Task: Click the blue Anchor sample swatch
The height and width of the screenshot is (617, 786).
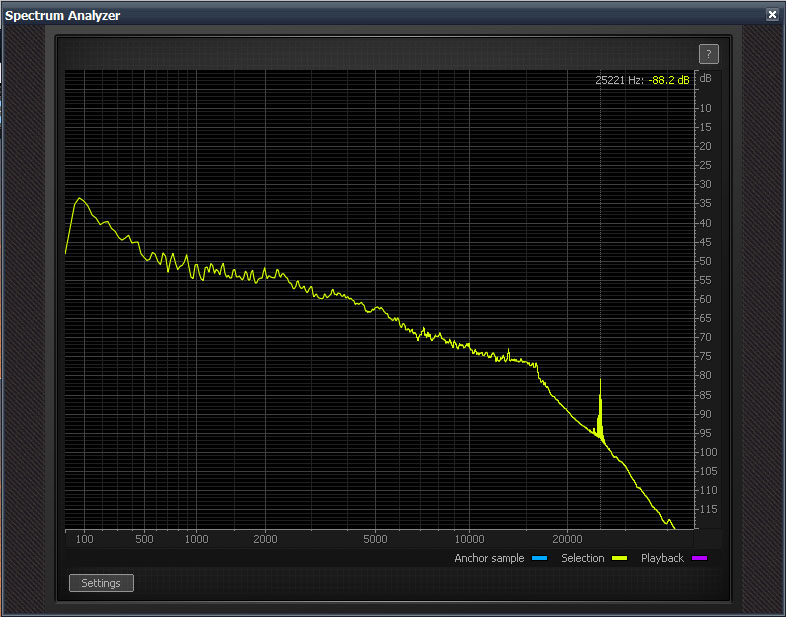Action: 540,558
